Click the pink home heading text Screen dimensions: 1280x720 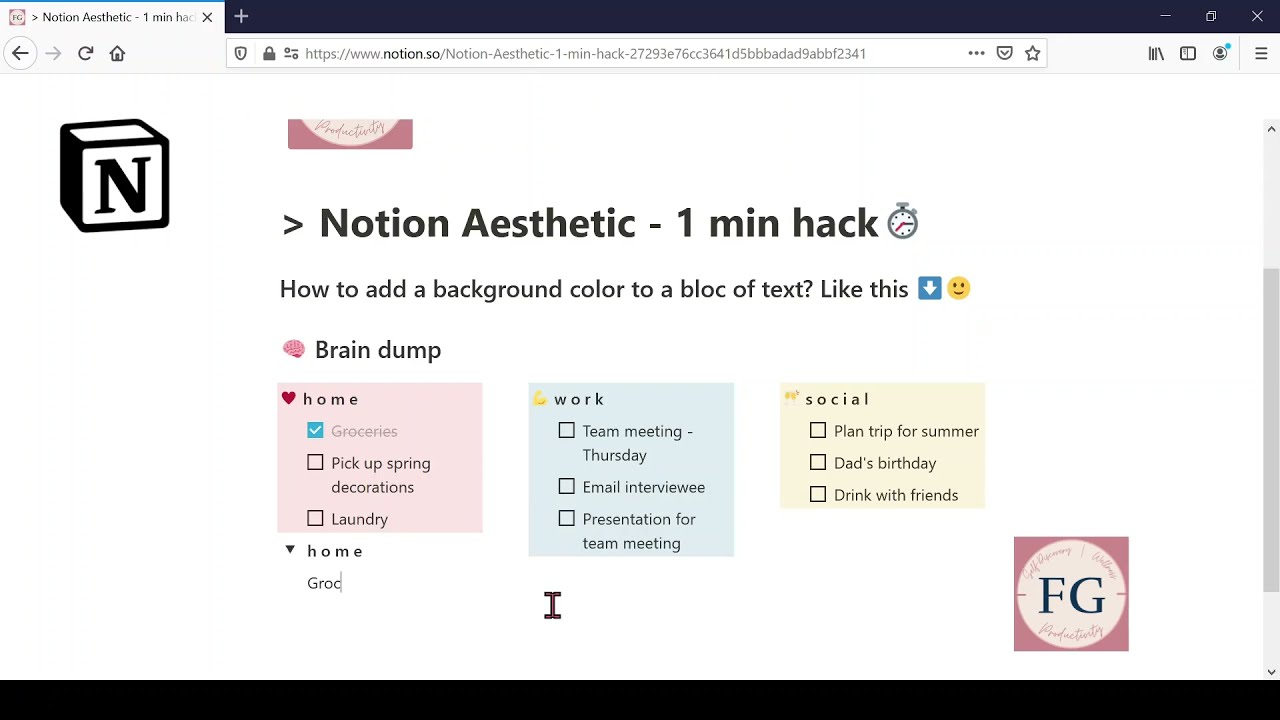coord(331,399)
